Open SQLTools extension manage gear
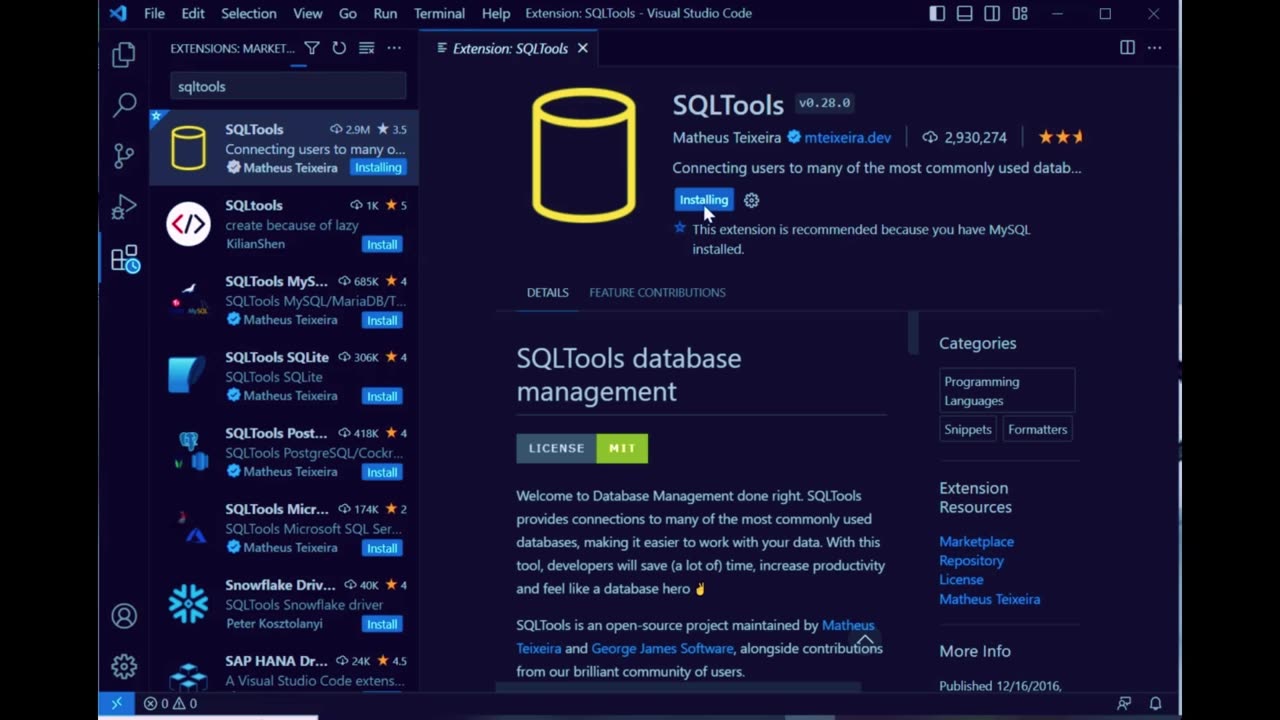The image size is (1280, 720). click(751, 200)
